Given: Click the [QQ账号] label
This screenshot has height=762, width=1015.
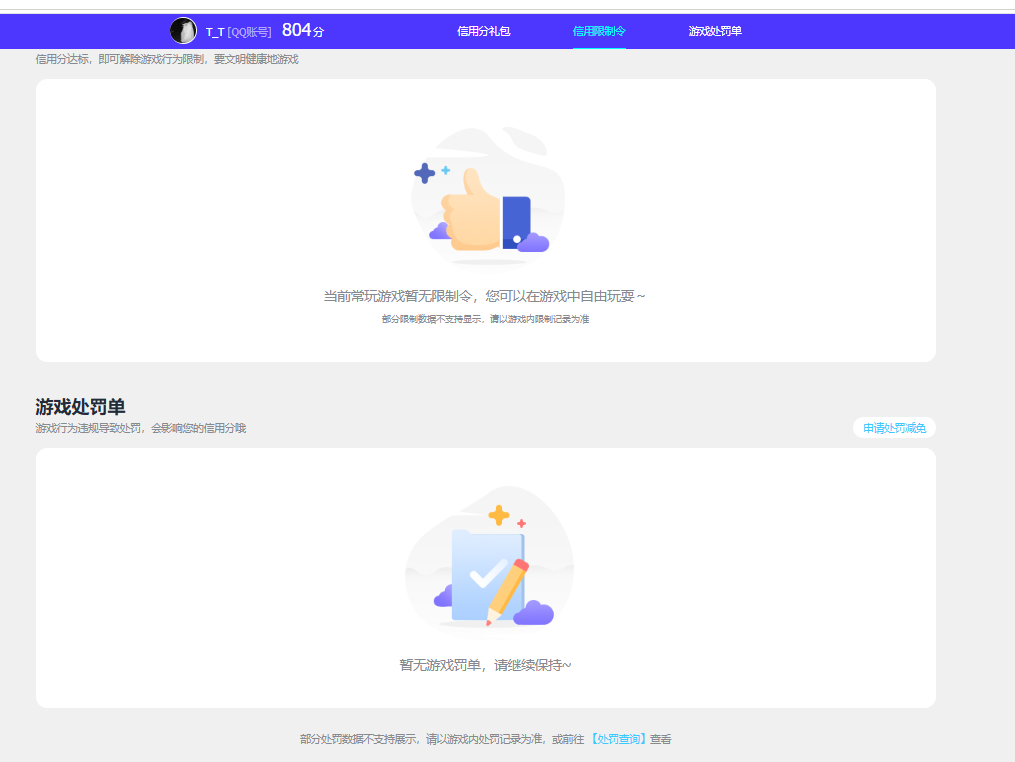Looking at the screenshot, I should click(x=249, y=32).
